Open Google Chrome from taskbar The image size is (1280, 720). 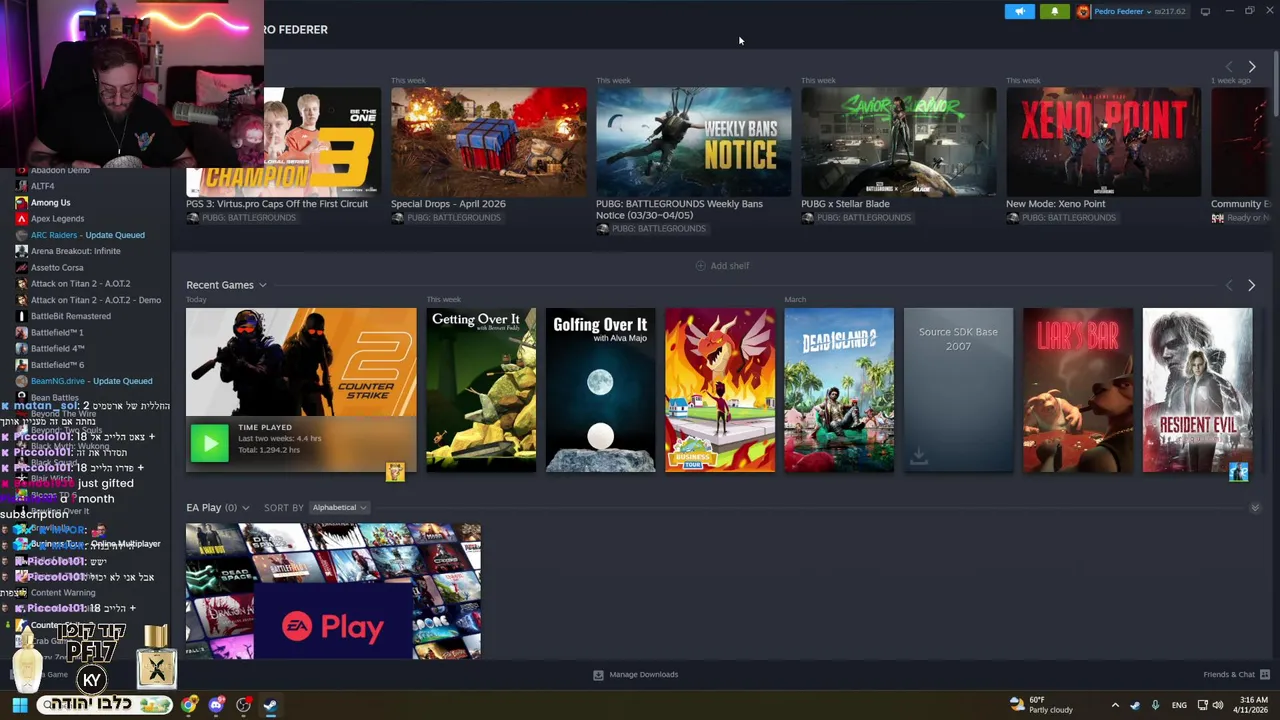(189, 705)
